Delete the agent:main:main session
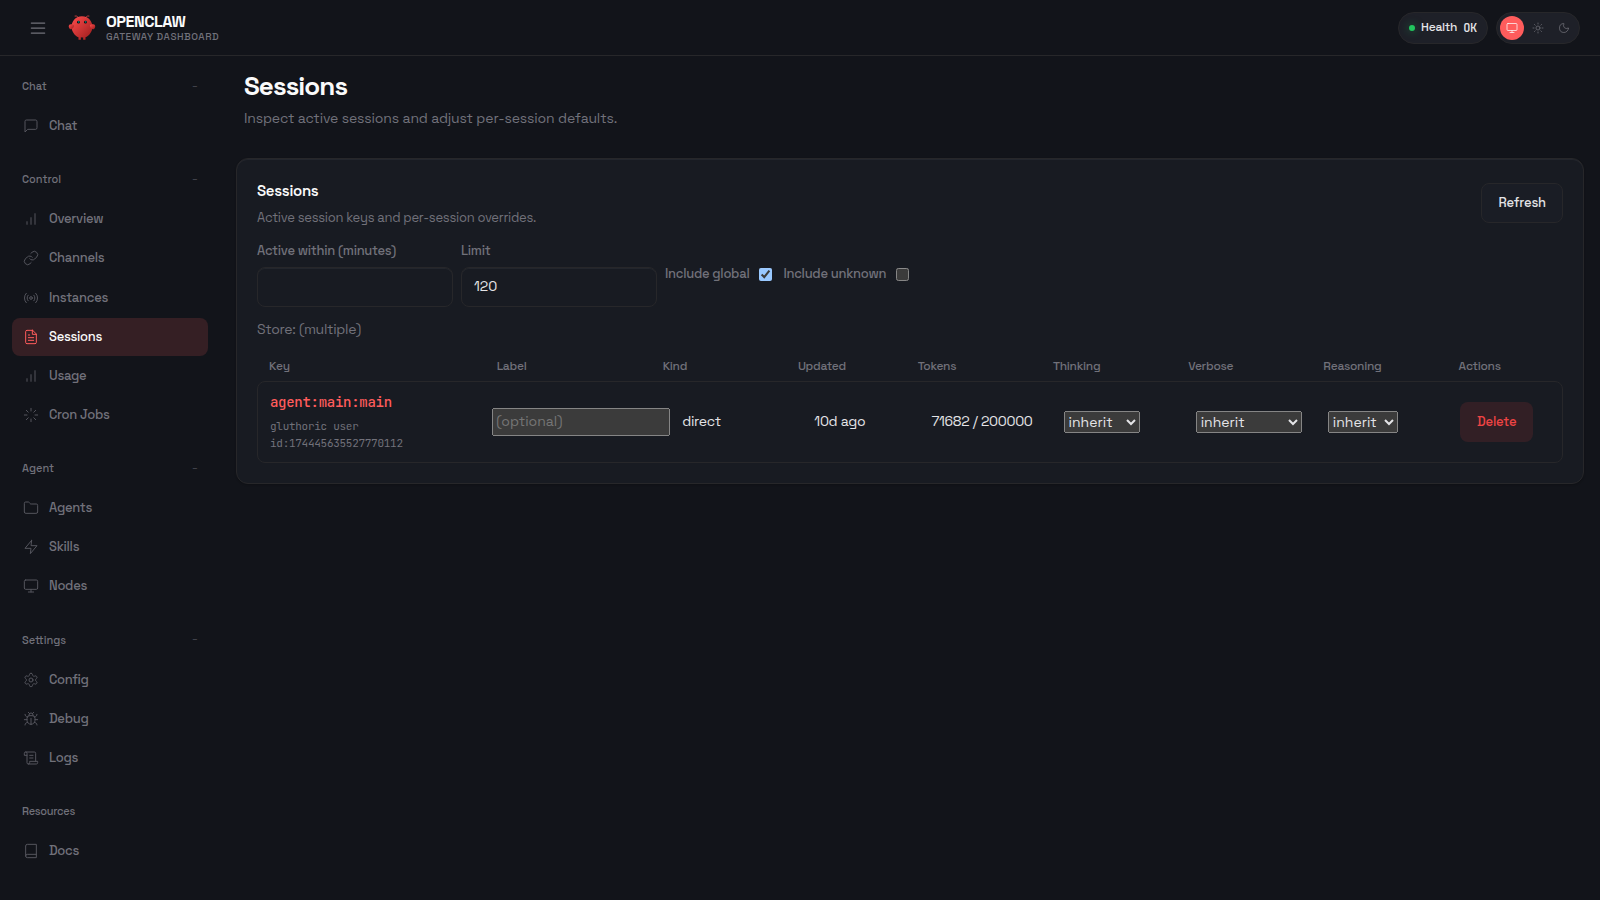Image resolution: width=1600 pixels, height=900 pixels. (1496, 421)
